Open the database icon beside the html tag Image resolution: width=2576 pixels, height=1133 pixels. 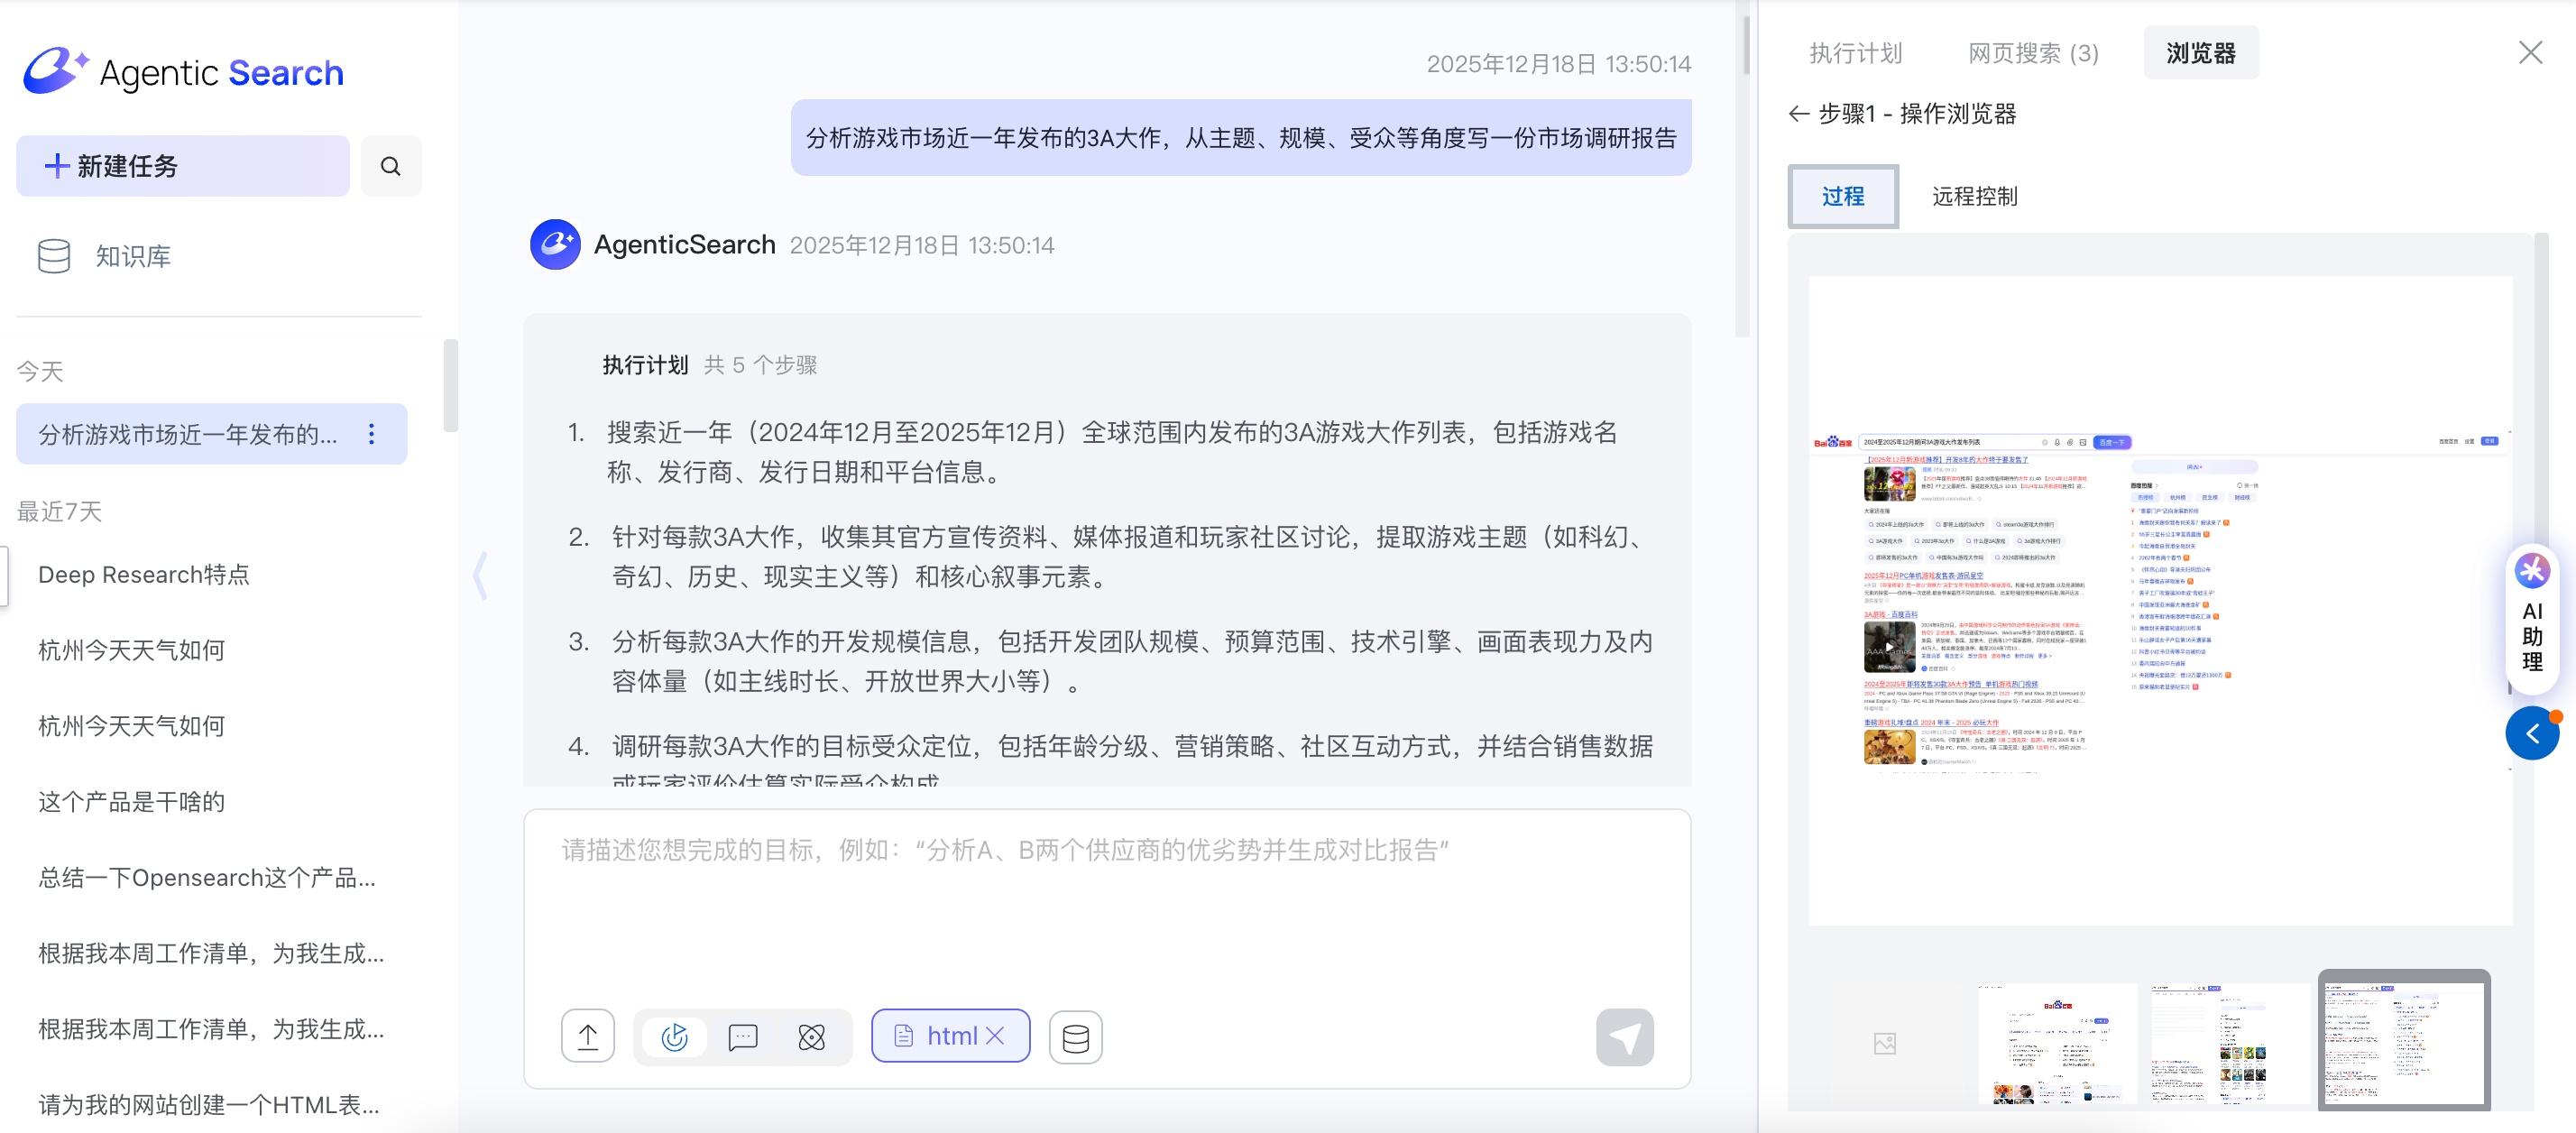point(1075,1036)
